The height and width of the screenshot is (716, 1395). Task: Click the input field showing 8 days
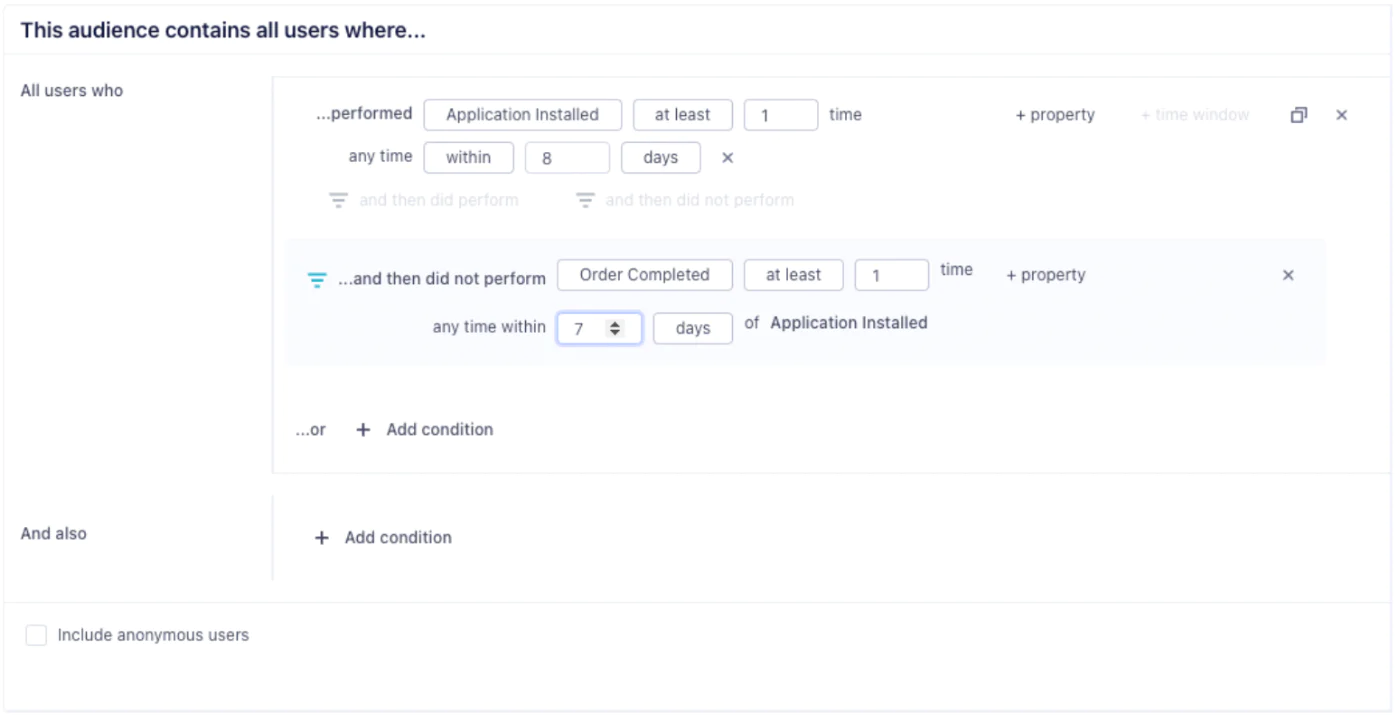[566, 158]
